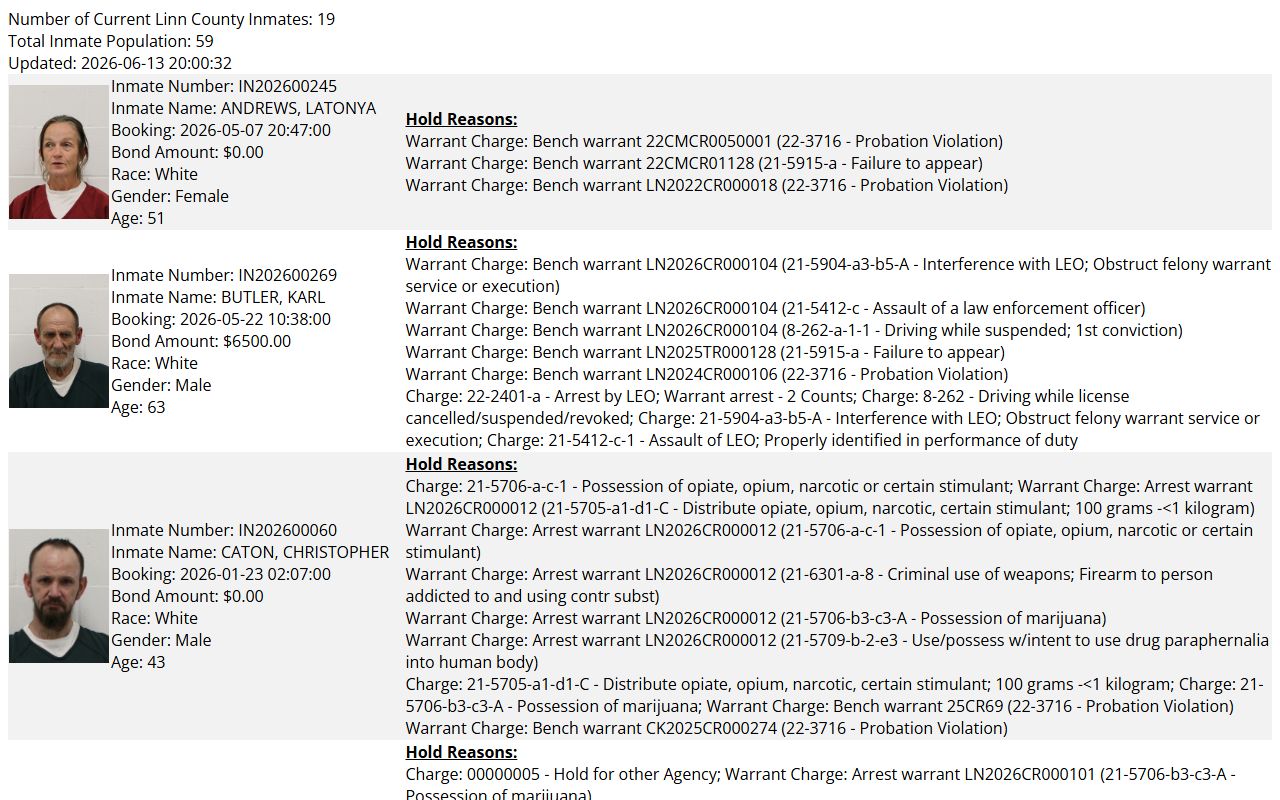The image size is (1280, 800).
Task: Select the name CATON, CHRISTOPHER
Action: point(305,552)
